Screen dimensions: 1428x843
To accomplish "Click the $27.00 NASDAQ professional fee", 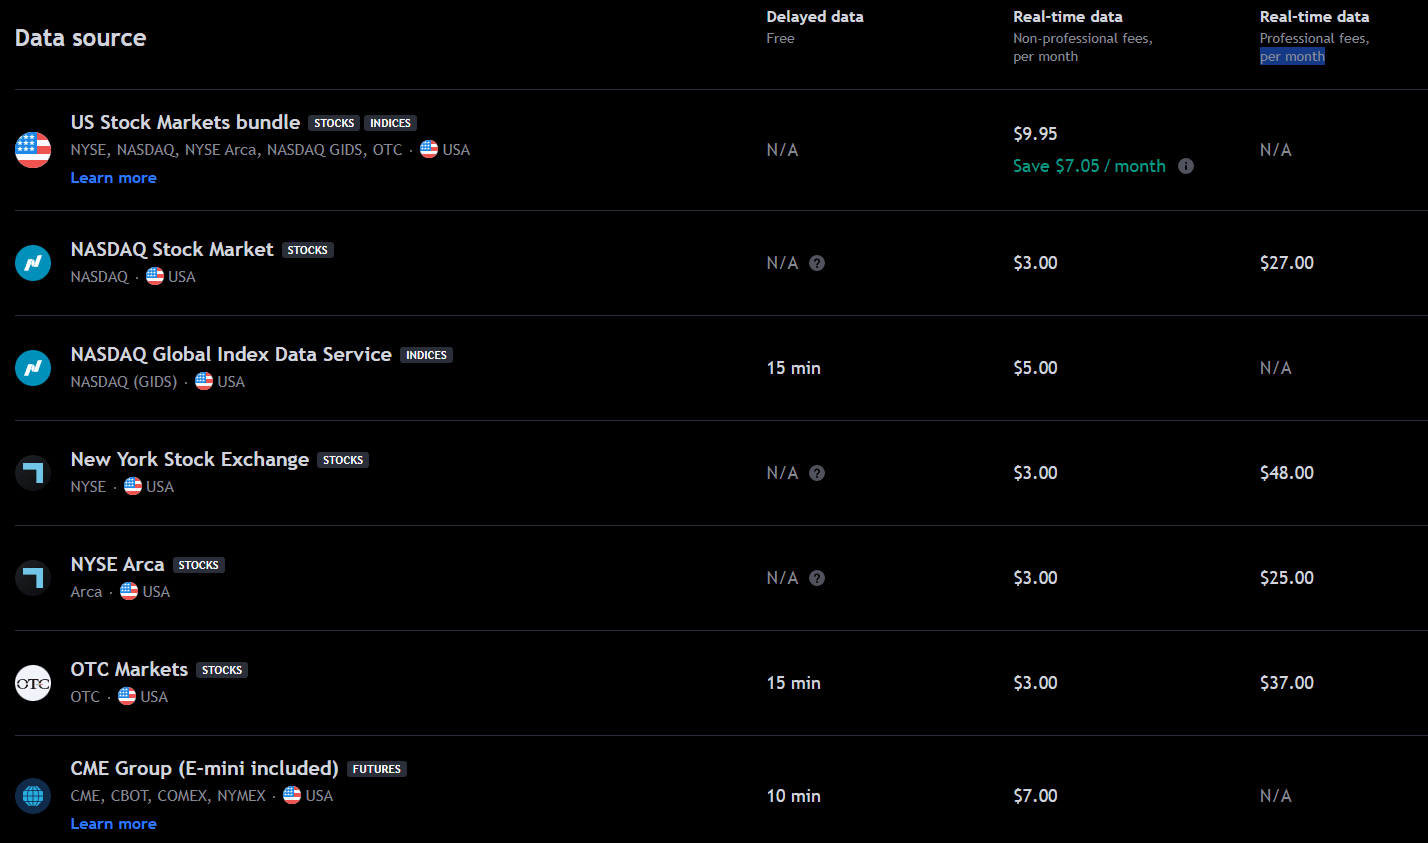I will tap(1287, 263).
